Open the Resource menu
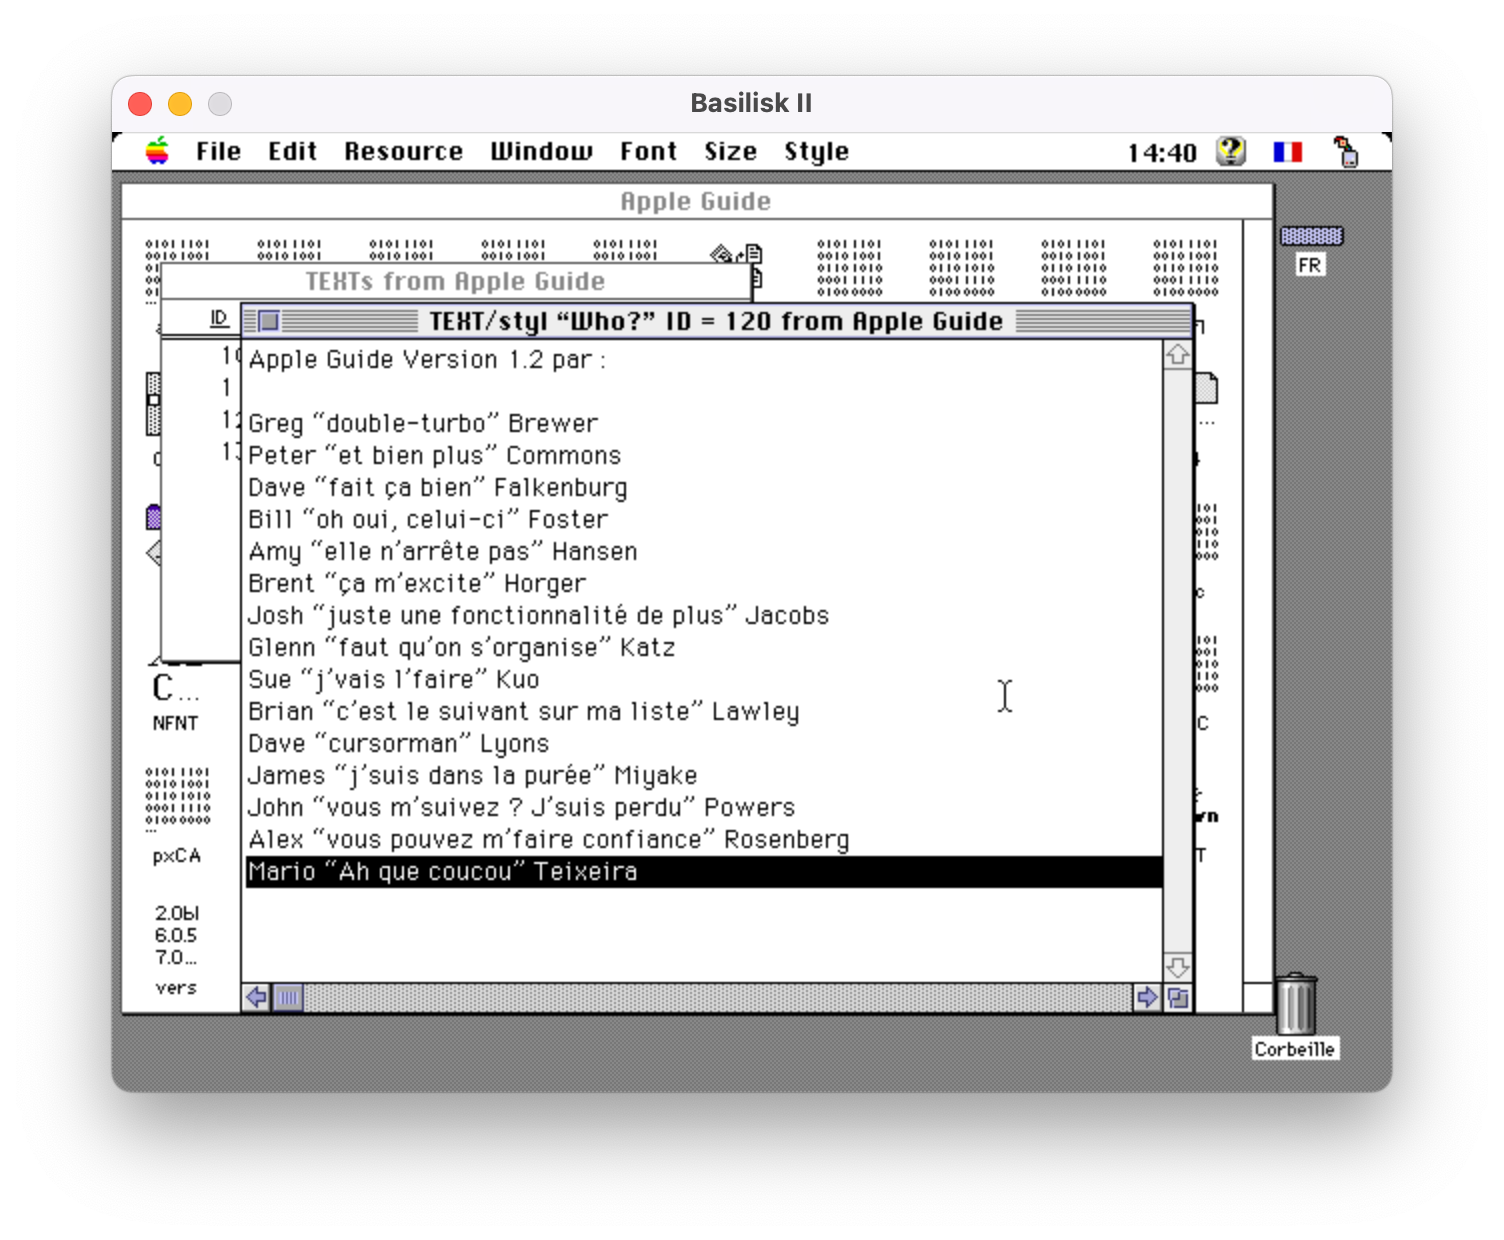 [403, 152]
